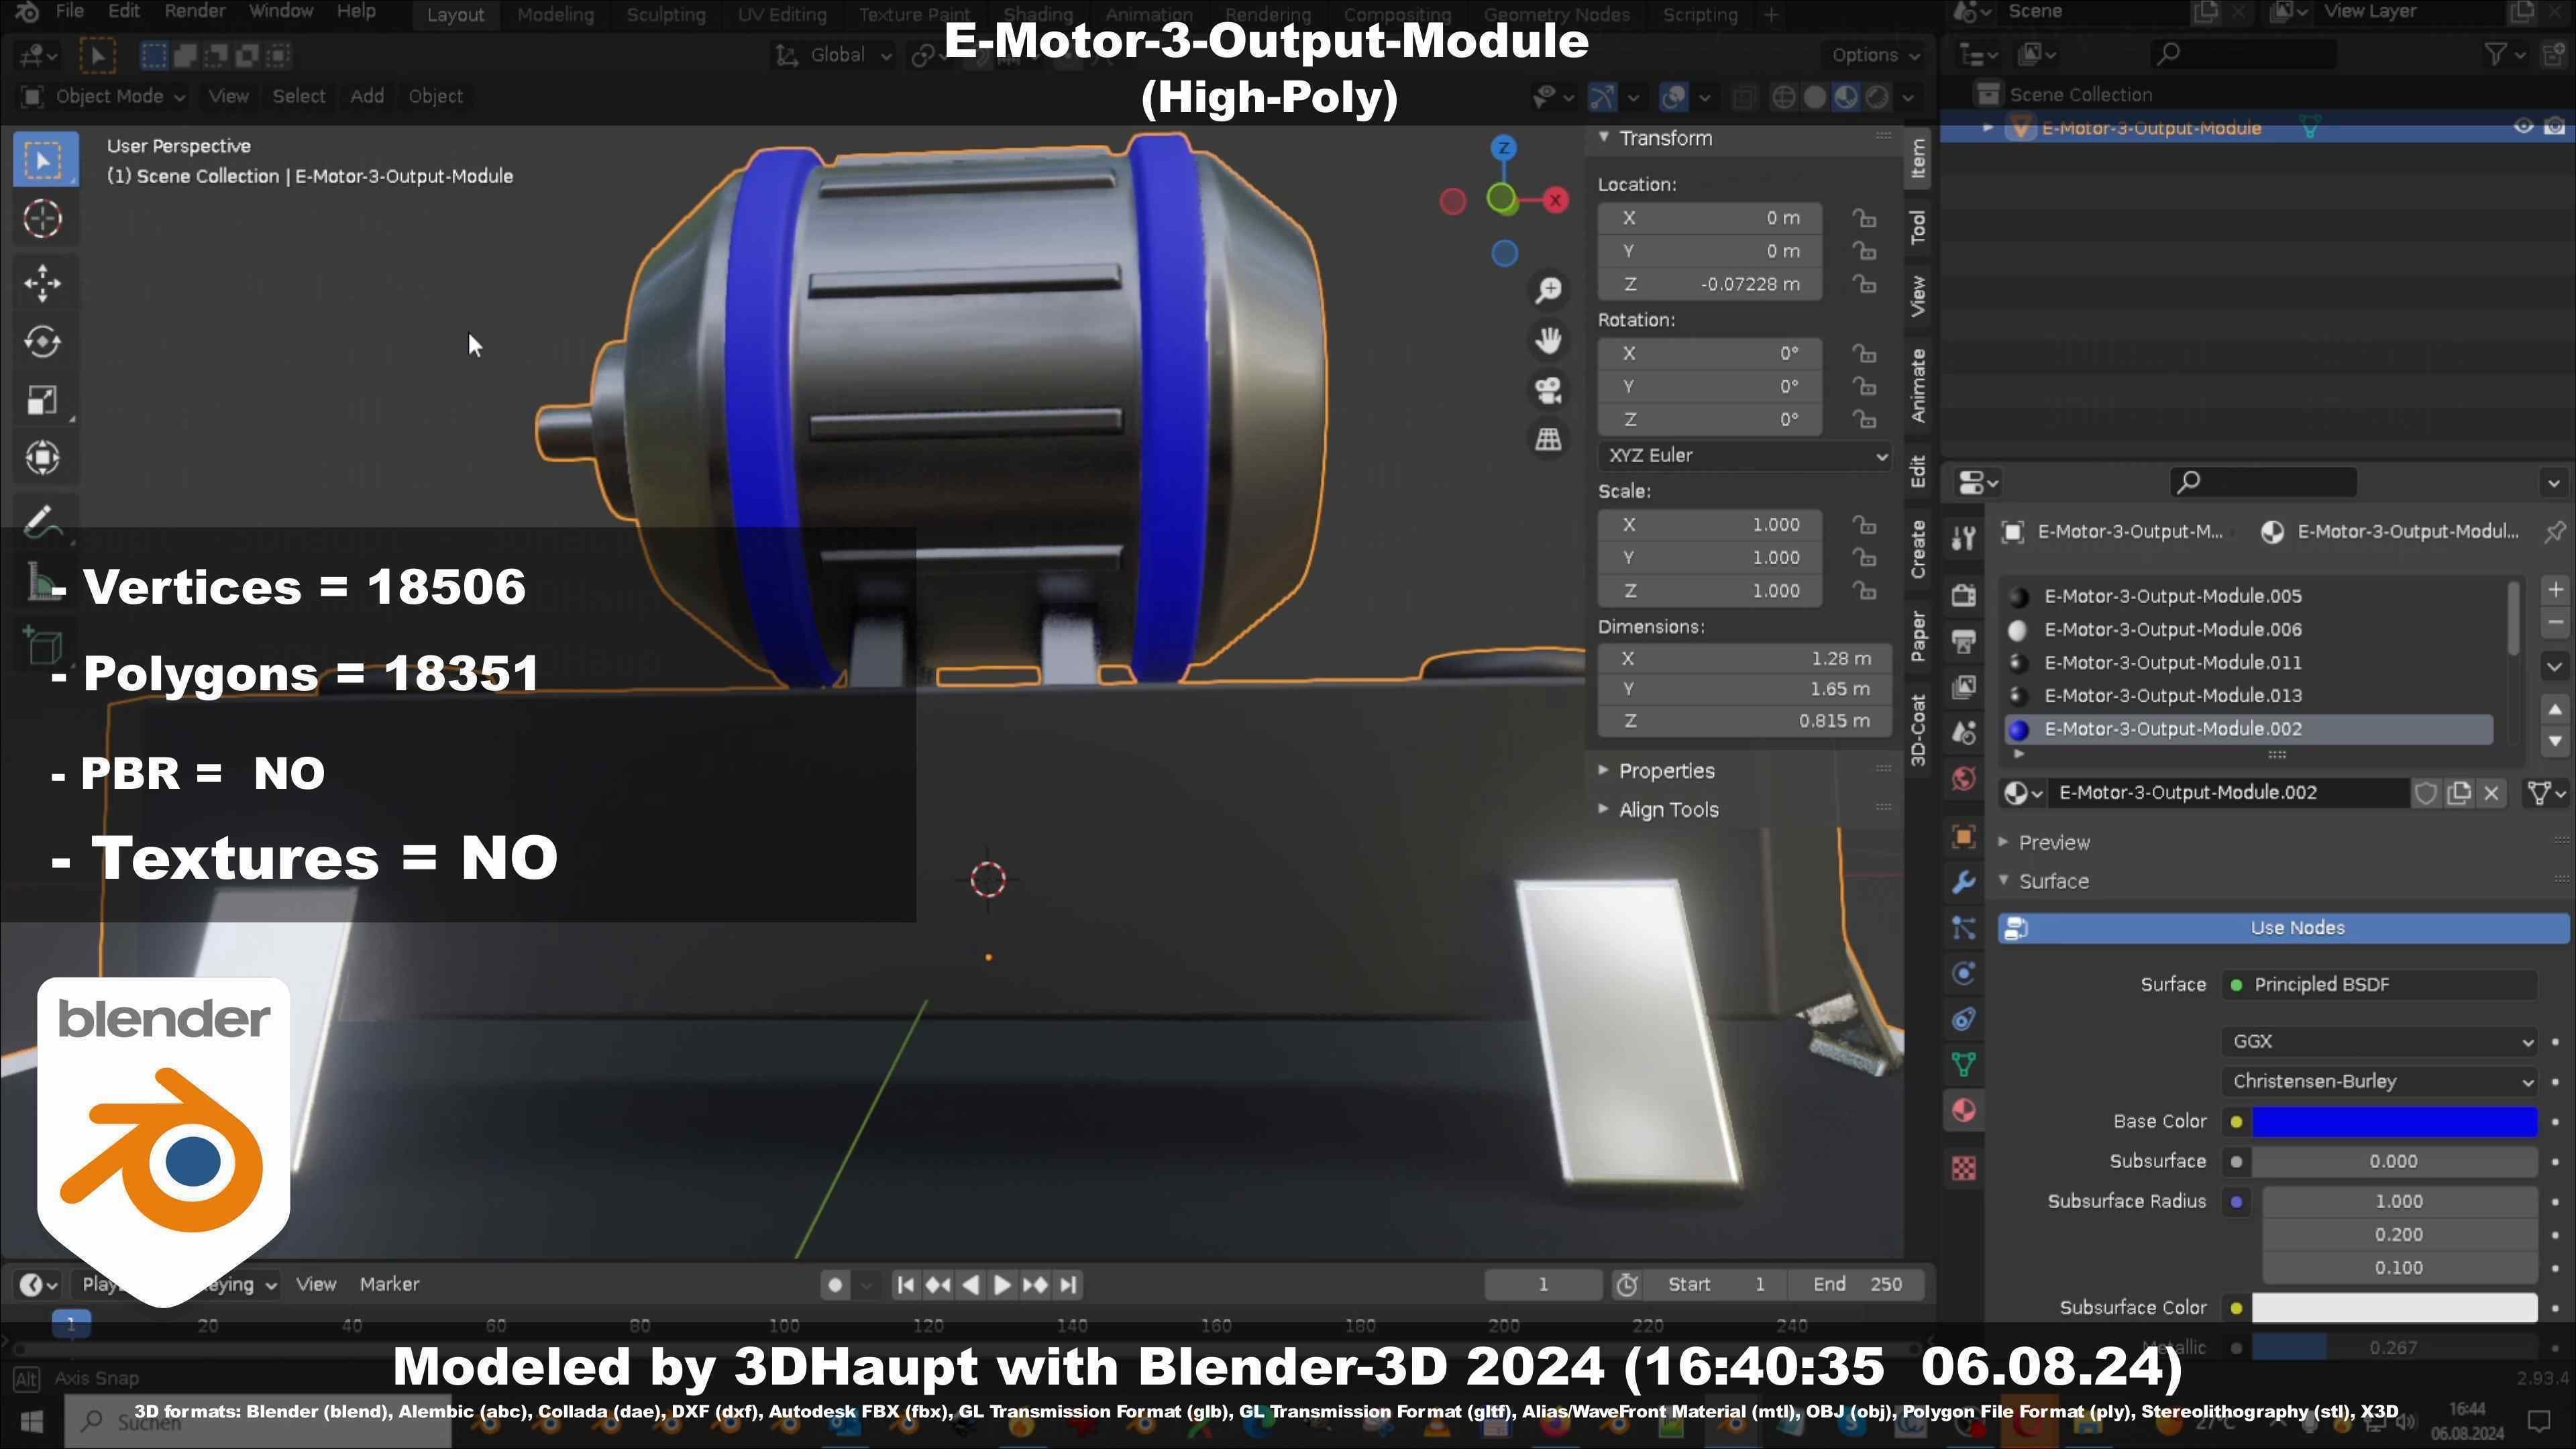Open the GGX distribution dropdown
2576x1449 pixels.
[x=2379, y=1042]
